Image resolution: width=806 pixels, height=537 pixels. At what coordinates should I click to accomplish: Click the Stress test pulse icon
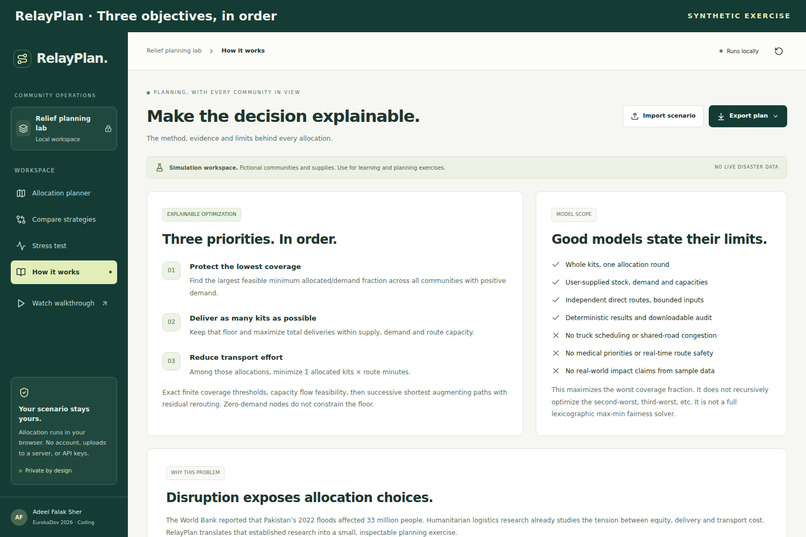coord(21,246)
